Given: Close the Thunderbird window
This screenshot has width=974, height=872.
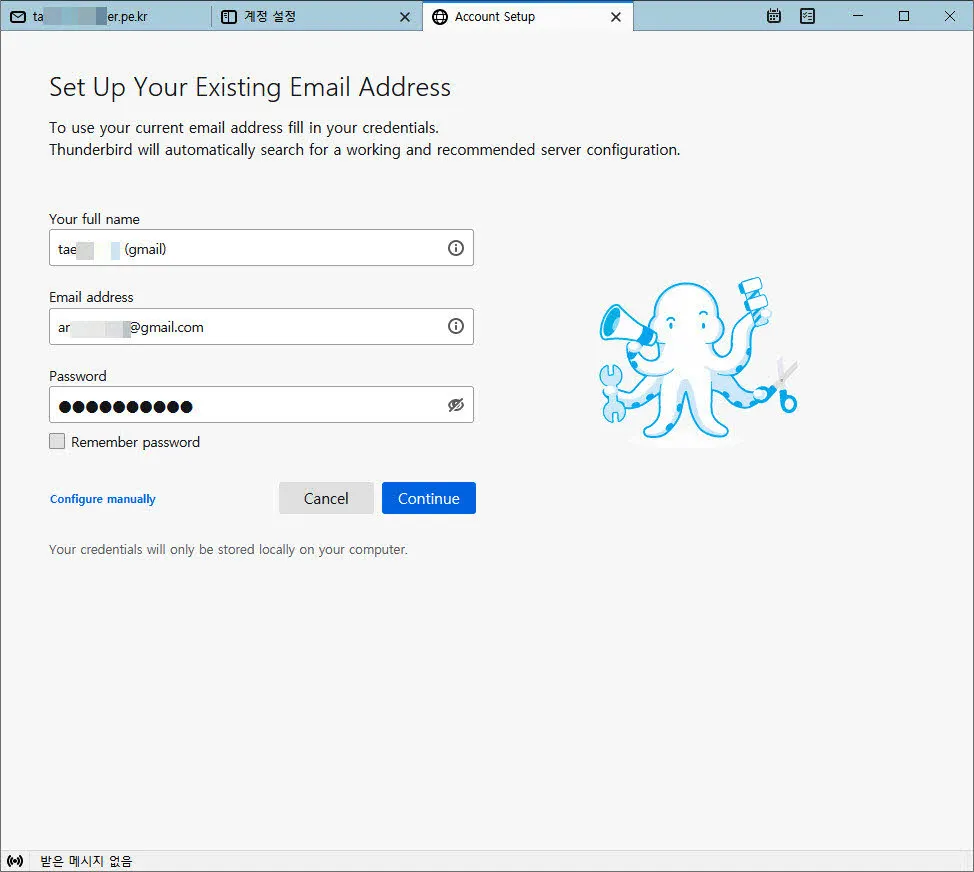Looking at the screenshot, I should tap(950, 16).
